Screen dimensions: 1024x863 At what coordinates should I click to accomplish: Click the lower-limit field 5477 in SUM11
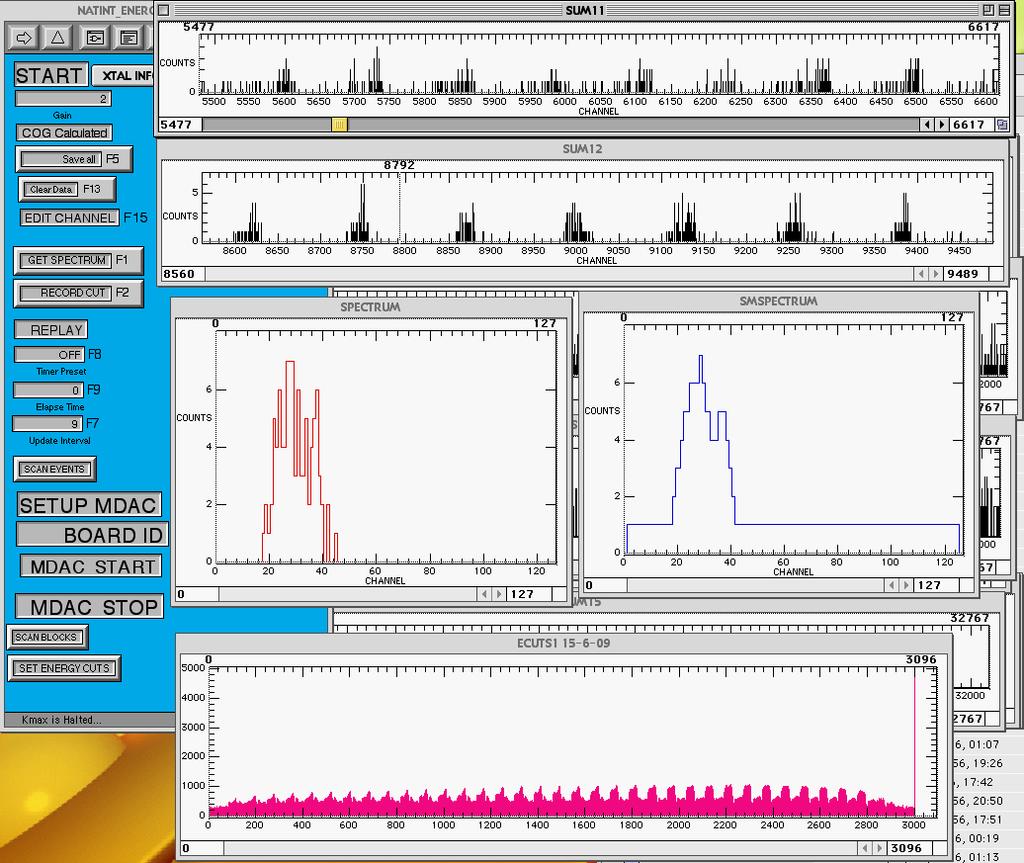coord(180,124)
